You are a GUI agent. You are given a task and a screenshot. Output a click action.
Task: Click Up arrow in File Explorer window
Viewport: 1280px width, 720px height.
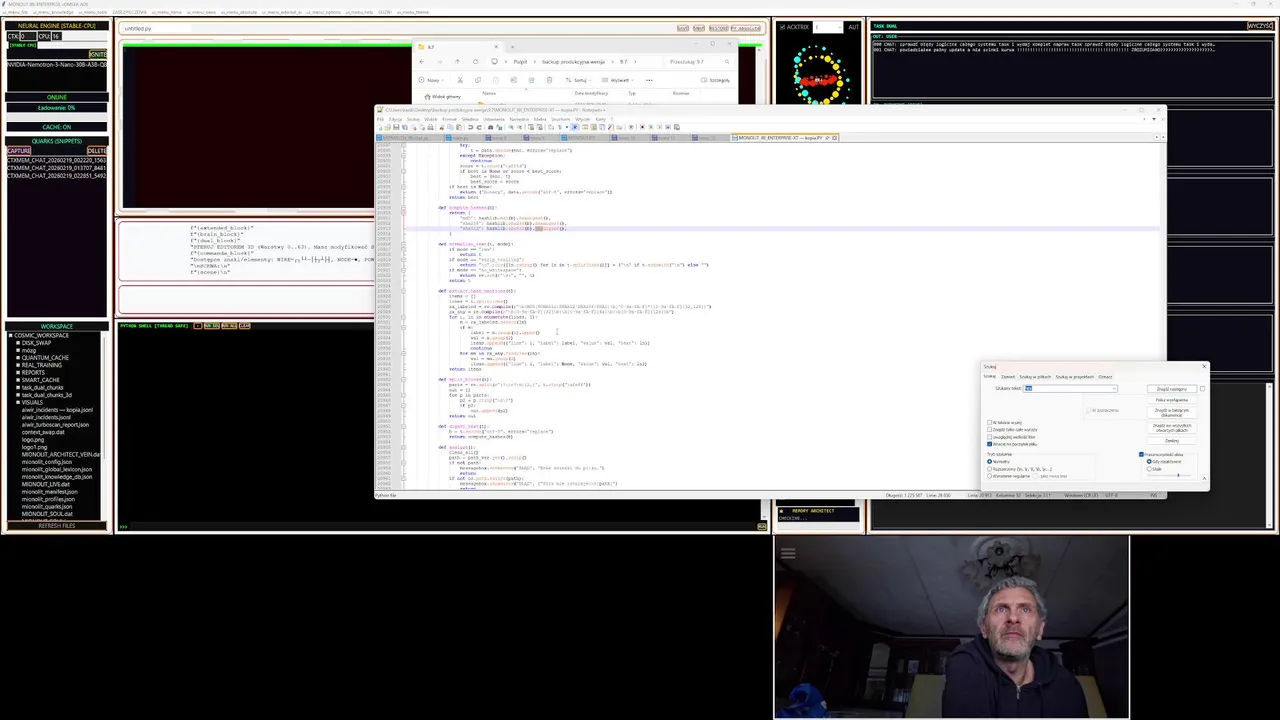coord(457,62)
